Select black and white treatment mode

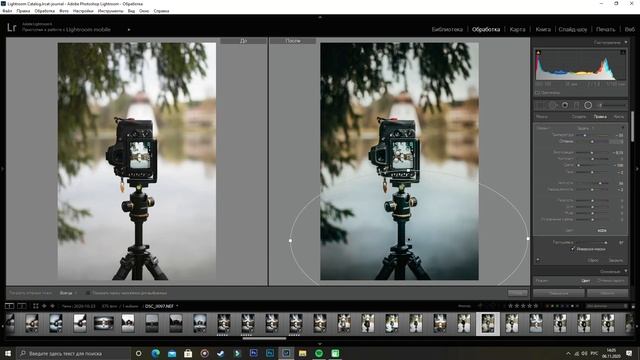[x=611, y=281]
